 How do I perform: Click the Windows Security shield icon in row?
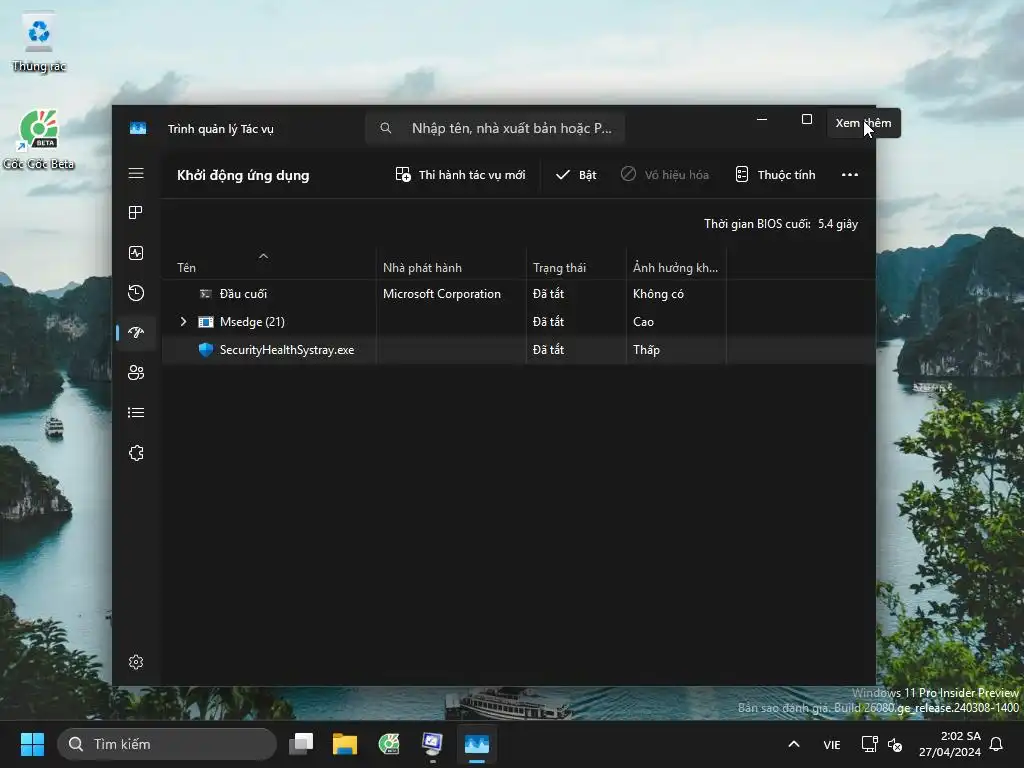coord(206,350)
